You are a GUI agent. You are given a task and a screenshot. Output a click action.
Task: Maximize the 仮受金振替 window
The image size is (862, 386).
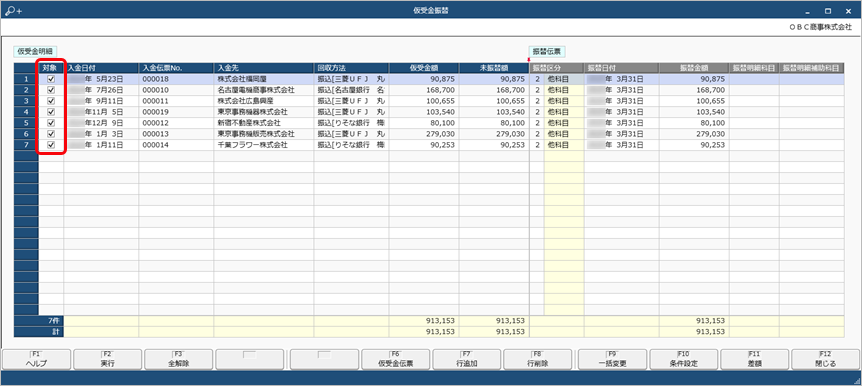point(828,10)
